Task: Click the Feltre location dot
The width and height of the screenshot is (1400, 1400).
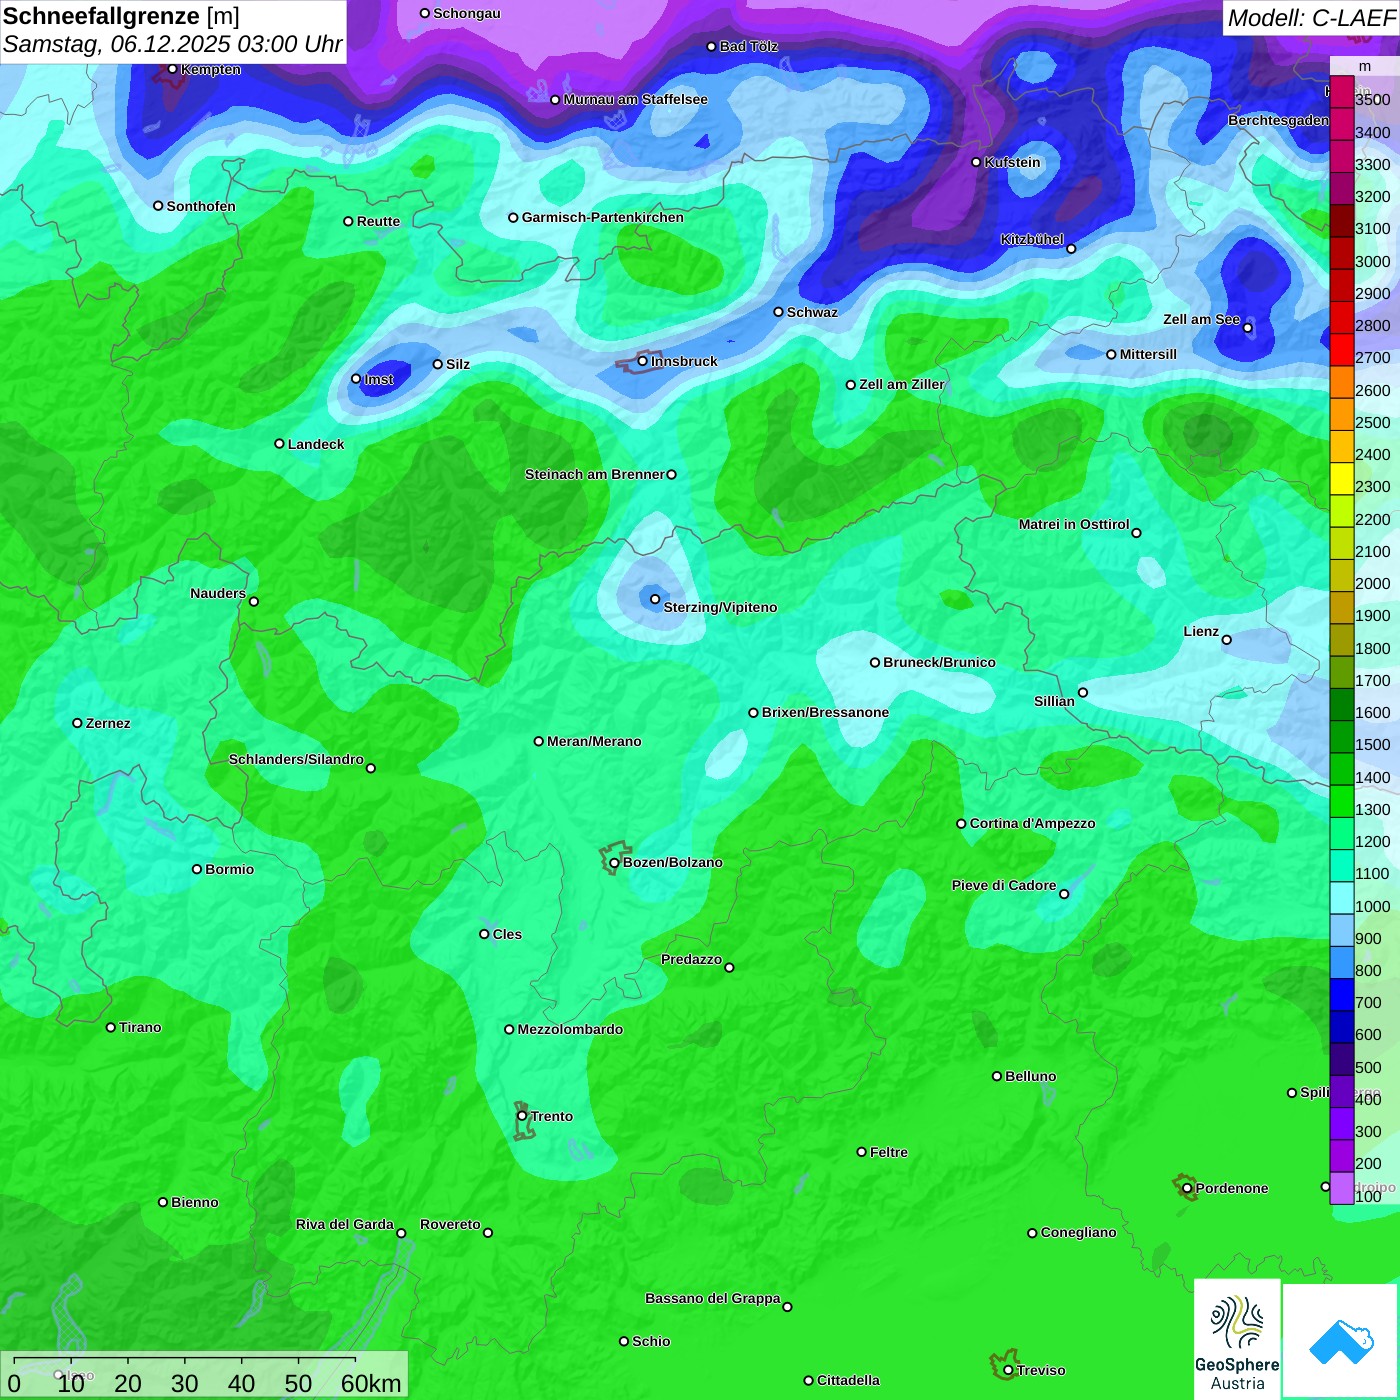Action: 862,1152
